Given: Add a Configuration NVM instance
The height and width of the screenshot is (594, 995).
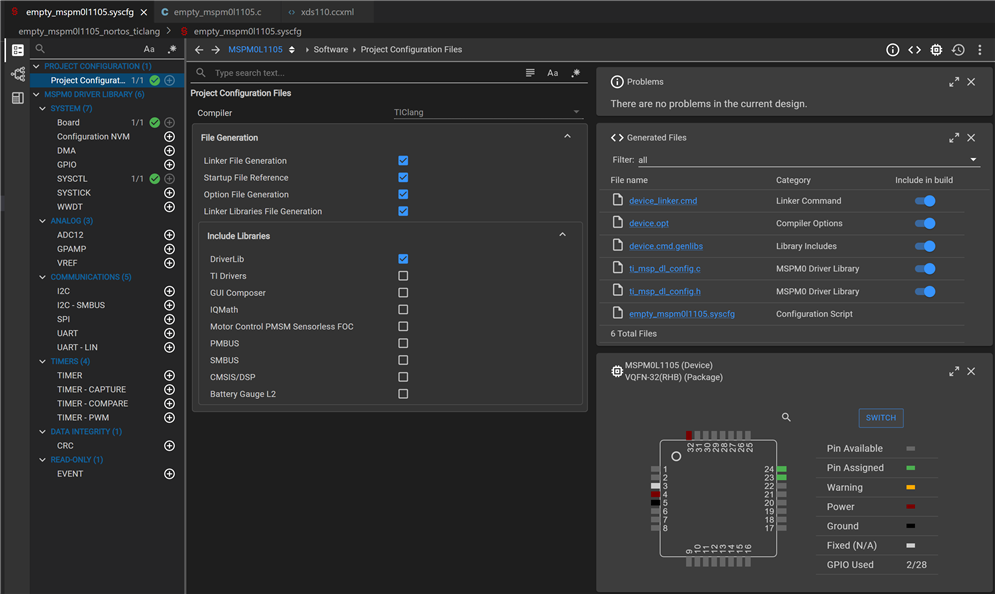Looking at the screenshot, I should pos(169,136).
